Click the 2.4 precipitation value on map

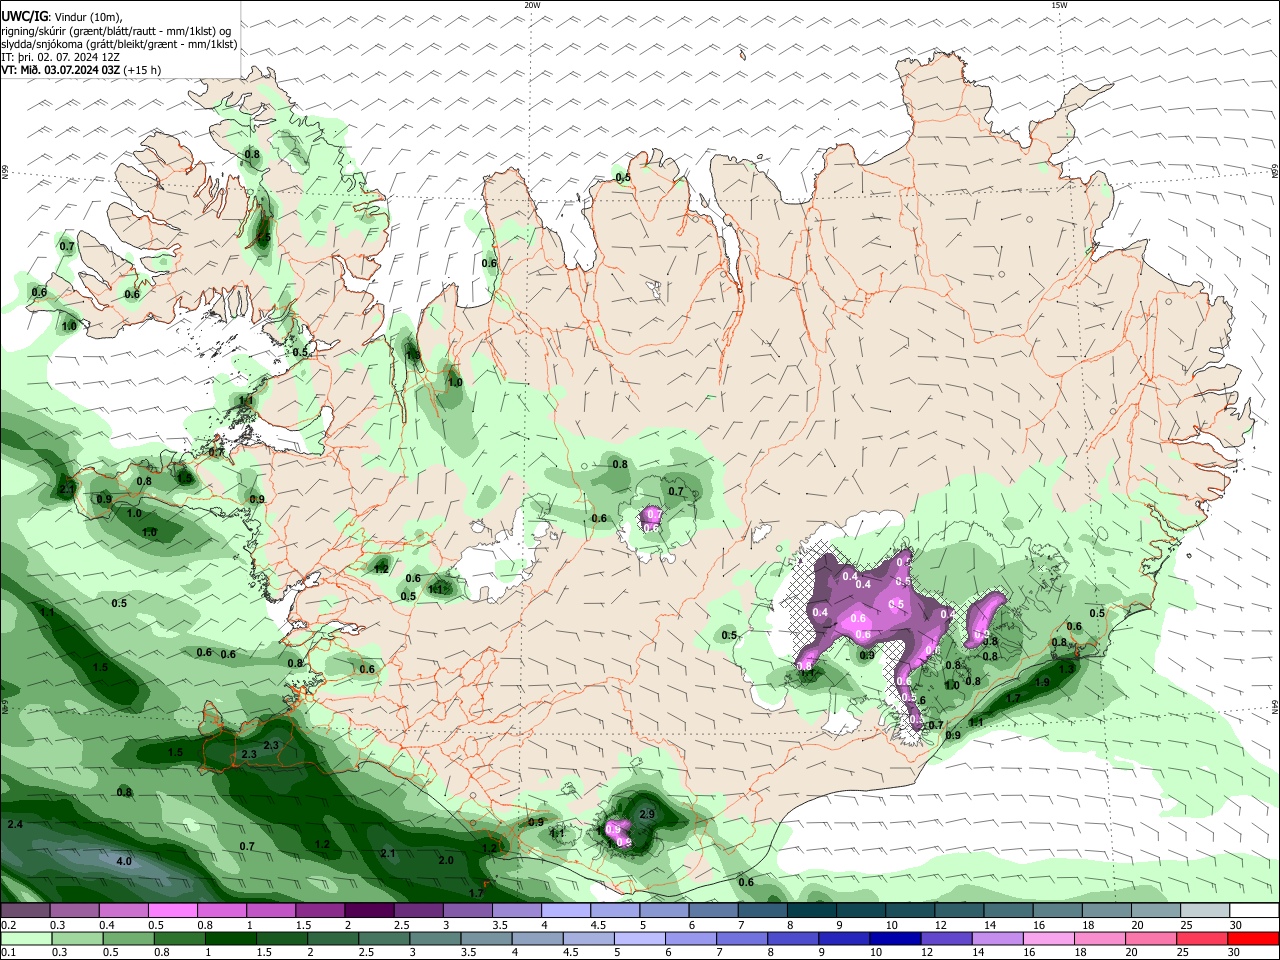(x=14, y=824)
